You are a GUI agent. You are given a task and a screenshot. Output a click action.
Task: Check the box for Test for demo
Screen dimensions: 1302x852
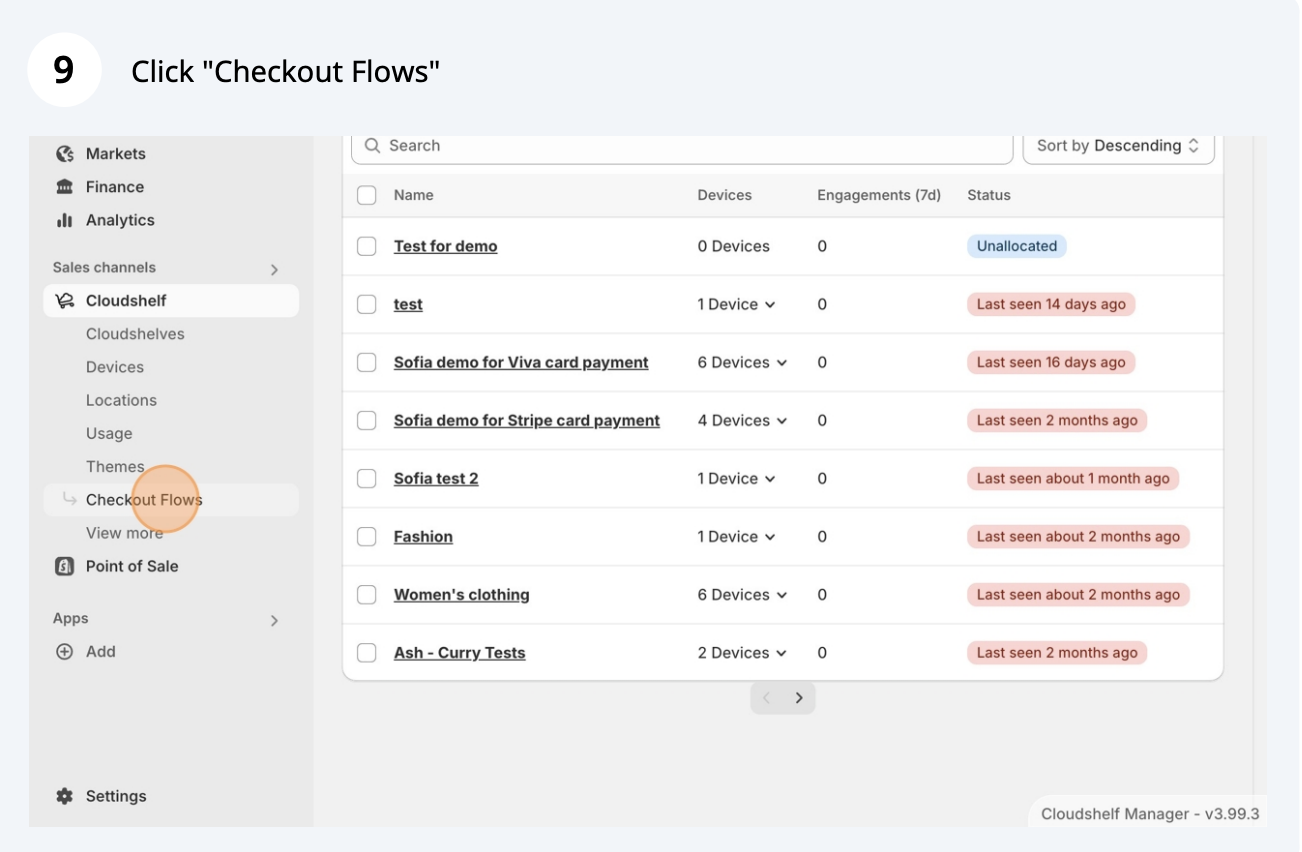[367, 246]
